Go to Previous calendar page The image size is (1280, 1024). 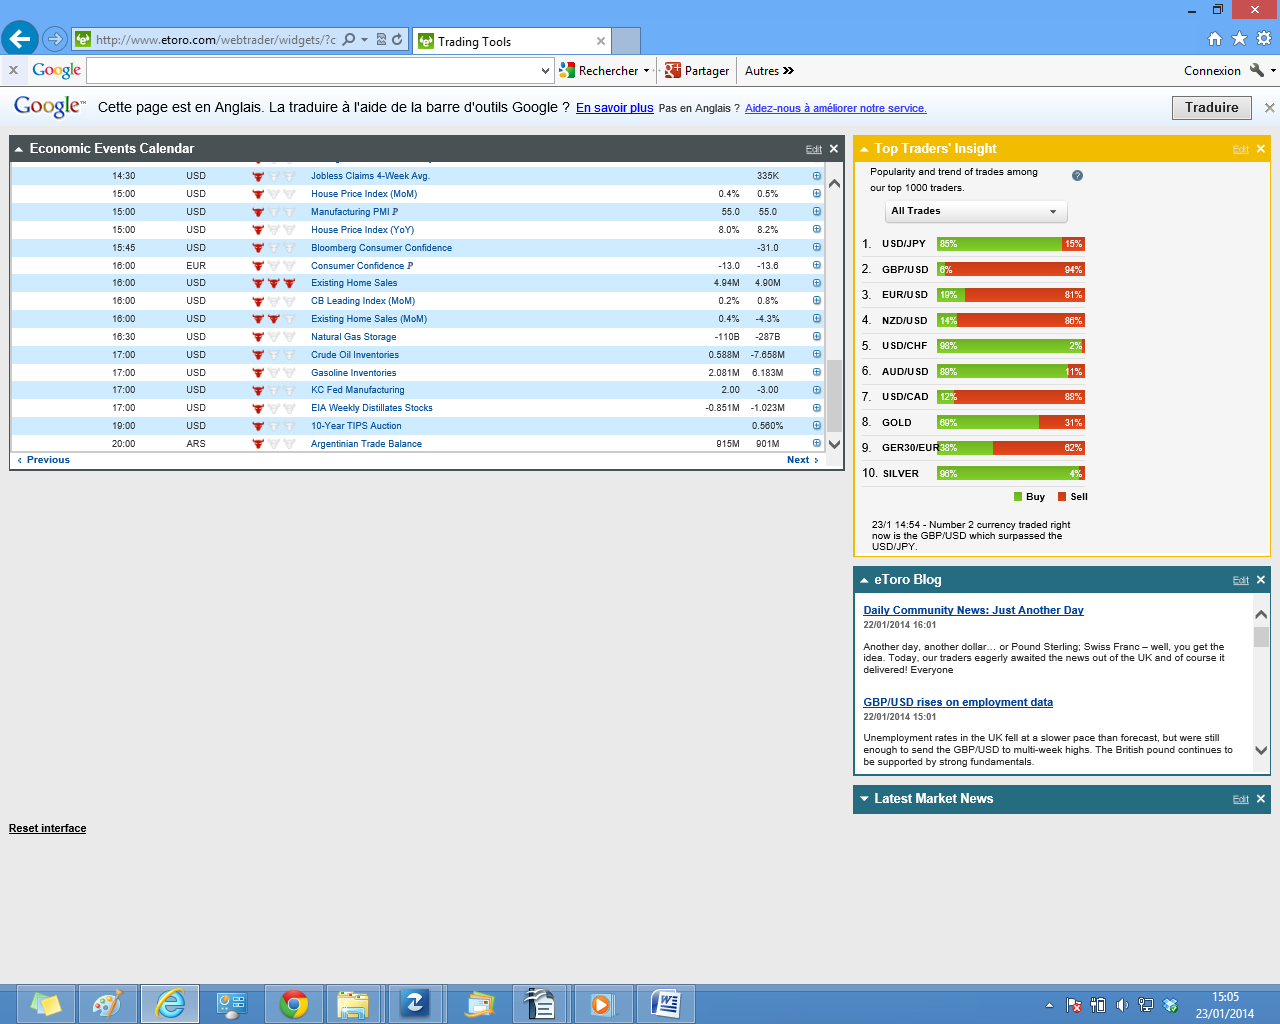coord(44,460)
